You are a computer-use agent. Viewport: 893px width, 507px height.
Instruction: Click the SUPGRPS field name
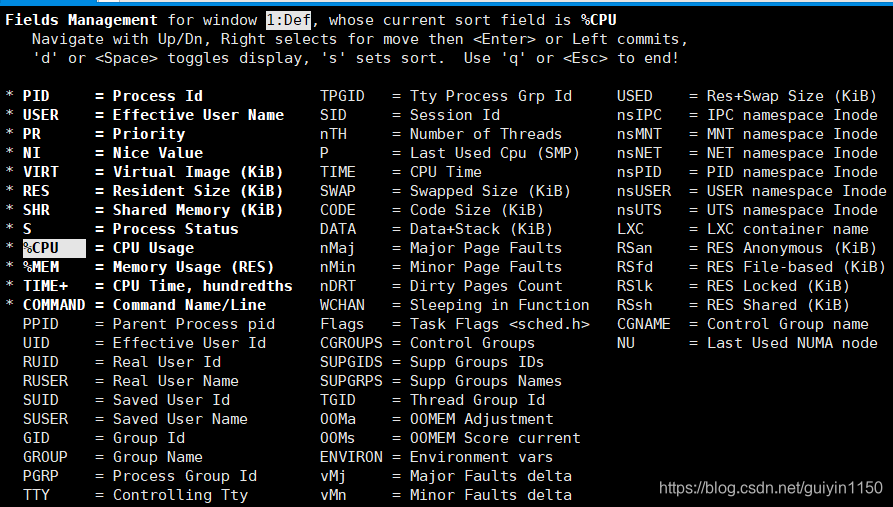[x=351, y=381]
